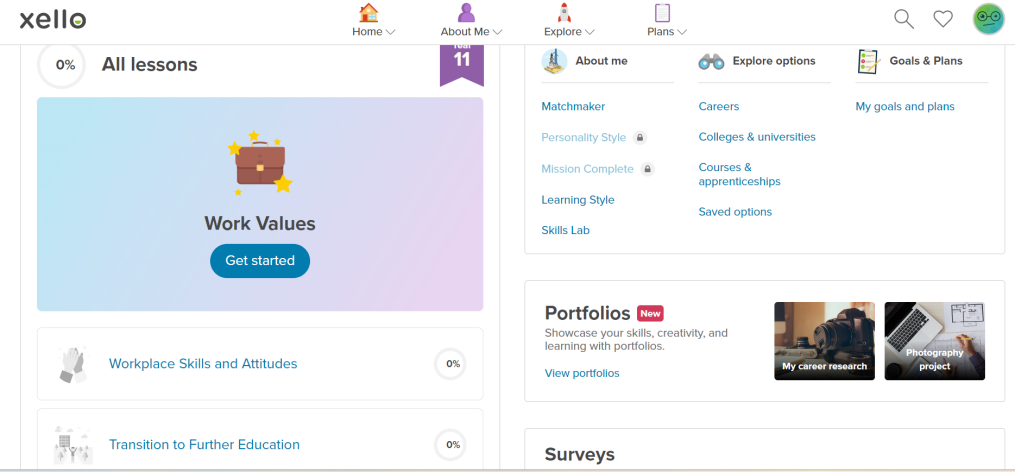Click the Year 11 purple ribbon badge
The image size is (1015, 472).
click(462, 63)
